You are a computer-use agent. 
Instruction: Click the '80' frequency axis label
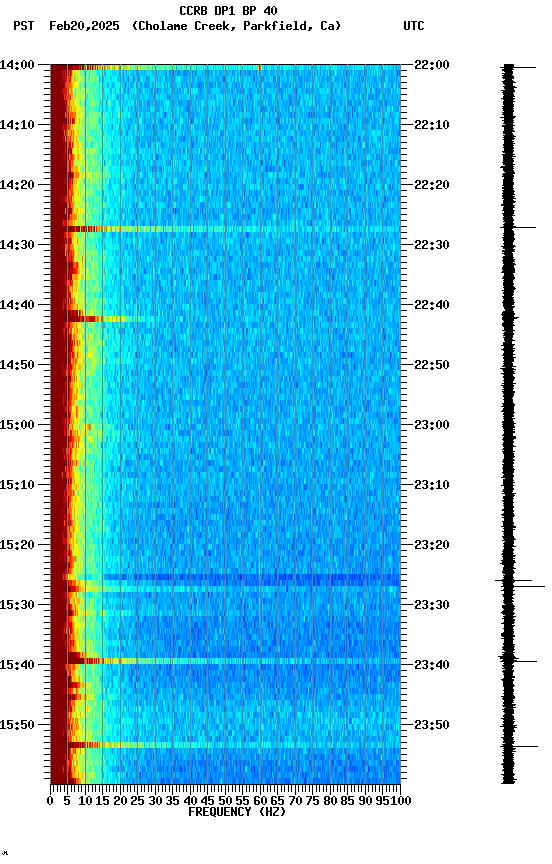pos(330,801)
